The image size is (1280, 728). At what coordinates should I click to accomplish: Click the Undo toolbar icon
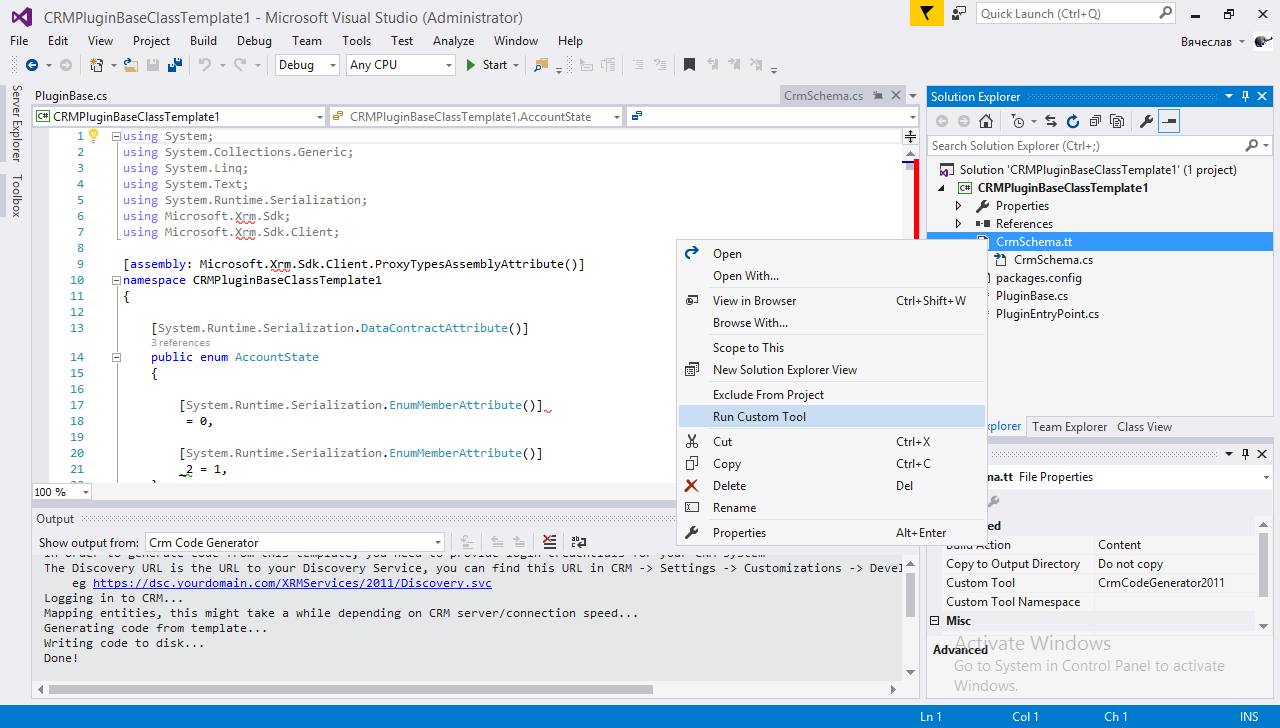tap(204, 65)
